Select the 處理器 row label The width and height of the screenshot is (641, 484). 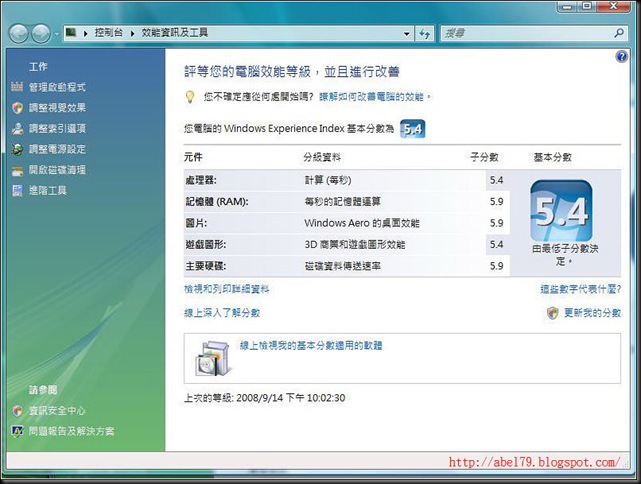click(x=201, y=180)
